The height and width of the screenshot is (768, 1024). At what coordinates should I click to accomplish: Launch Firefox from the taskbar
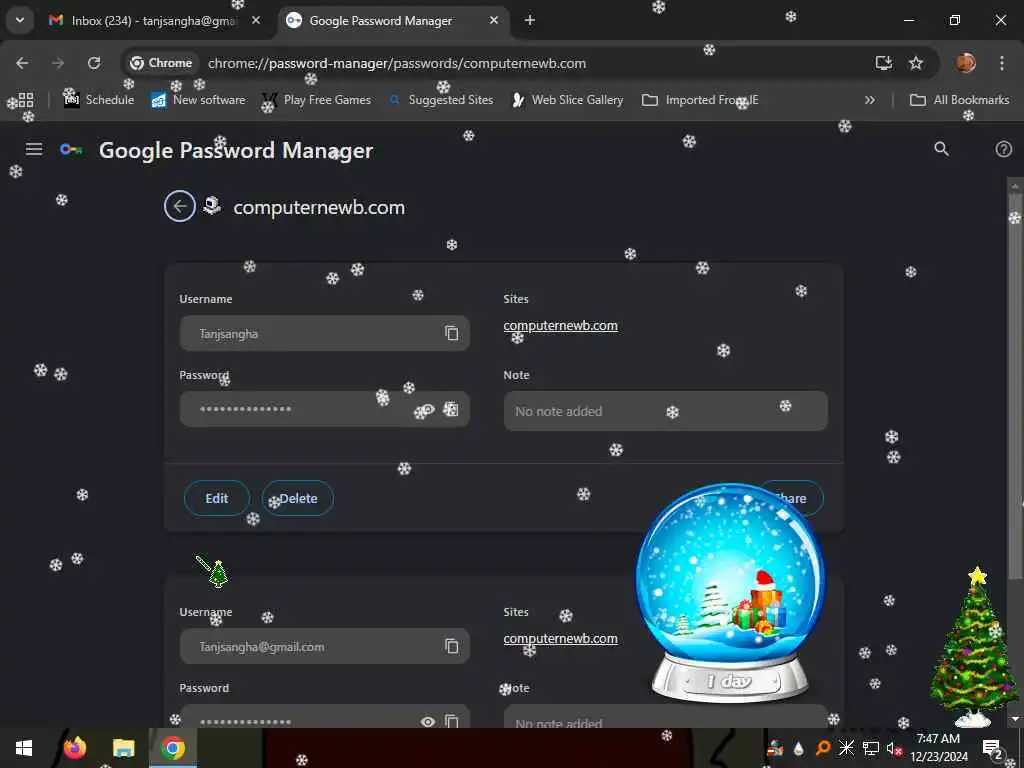74,748
